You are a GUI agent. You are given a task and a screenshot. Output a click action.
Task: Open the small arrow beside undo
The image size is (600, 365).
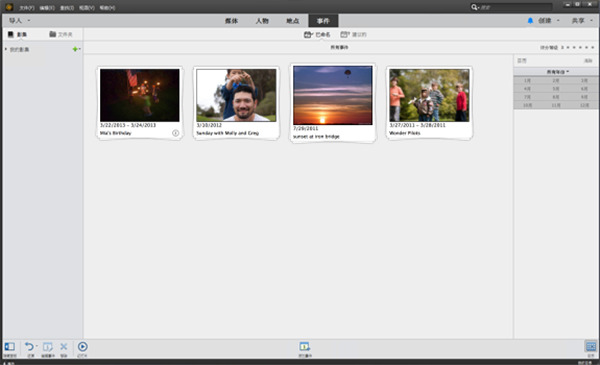point(37,346)
